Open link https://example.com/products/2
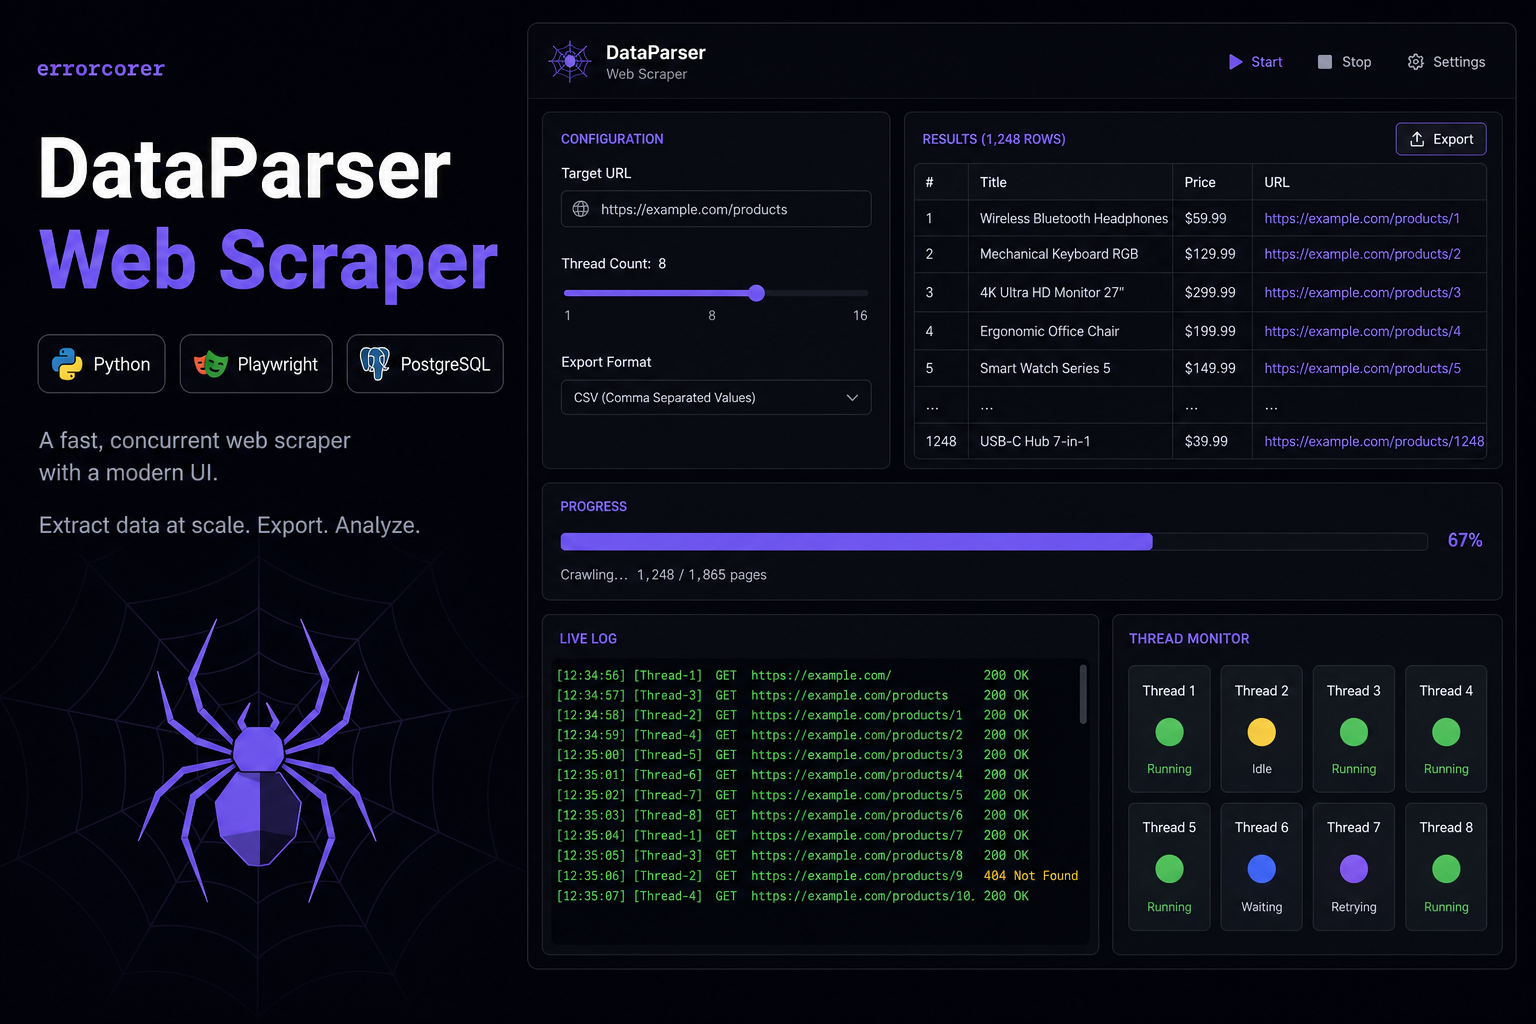This screenshot has width=1536, height=1024. pos(1362,254)
